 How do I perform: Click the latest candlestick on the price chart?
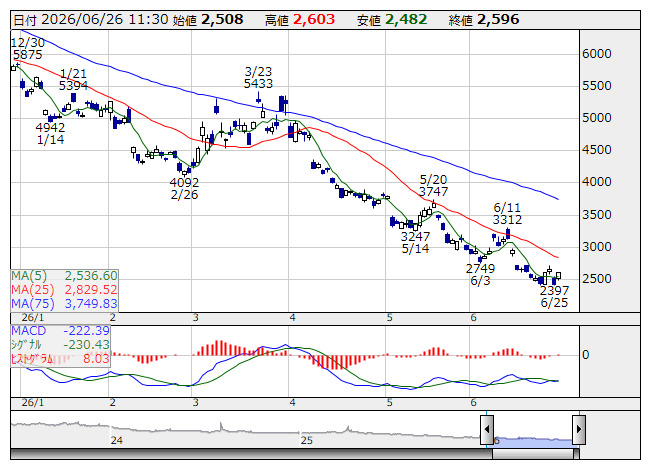558,276
